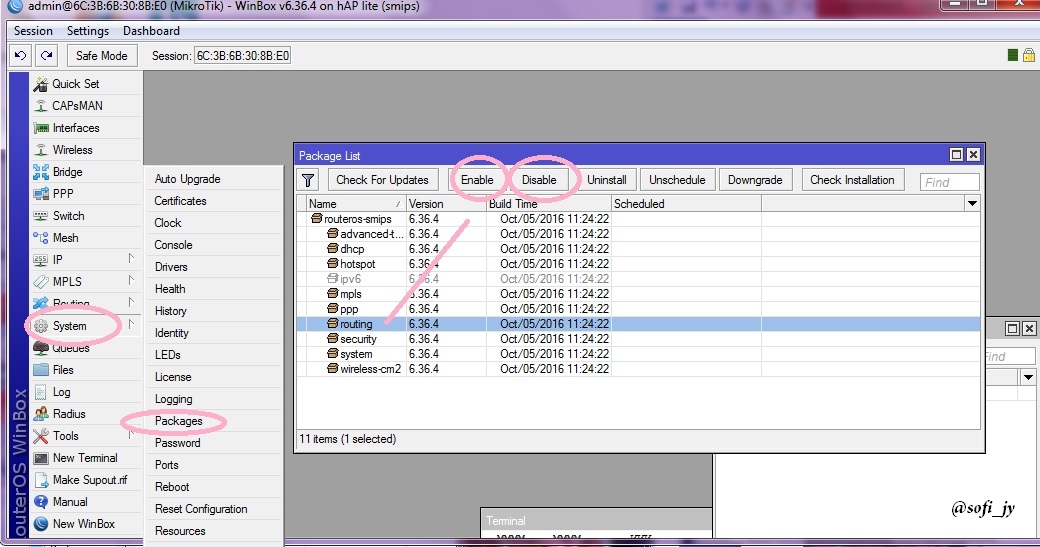Open the Dashboard menu
This screenshot has width=1040, height=547.
tap(151, 30)
